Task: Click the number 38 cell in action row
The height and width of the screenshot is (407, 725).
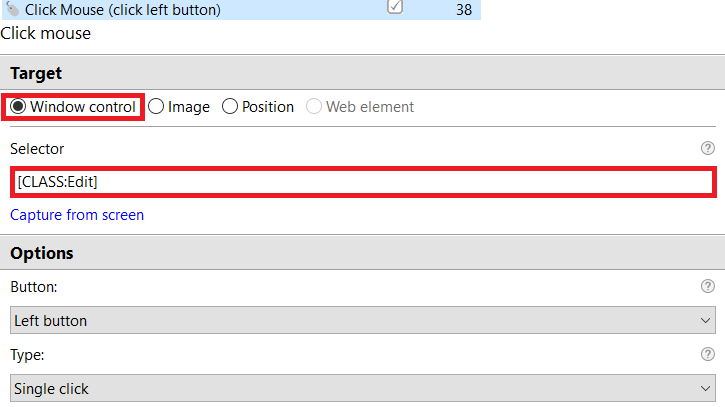Action: click(x=464, y=10)
